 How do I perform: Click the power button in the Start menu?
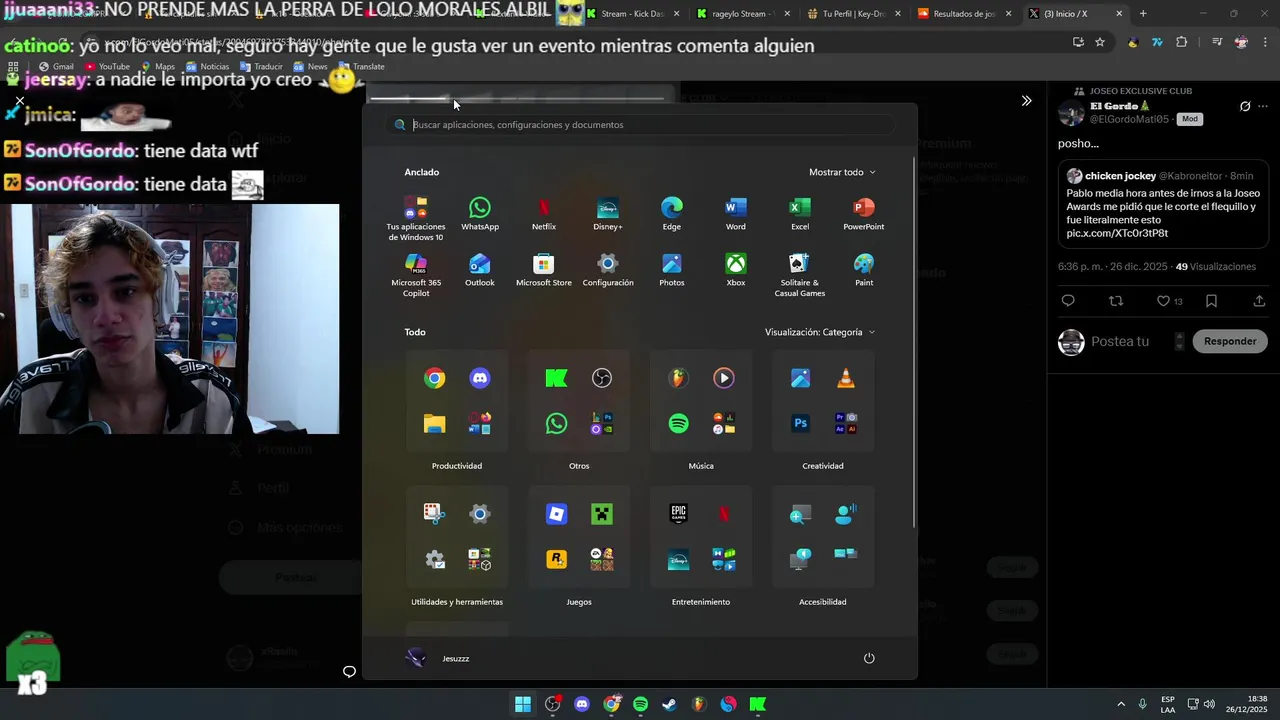[869, 658]
